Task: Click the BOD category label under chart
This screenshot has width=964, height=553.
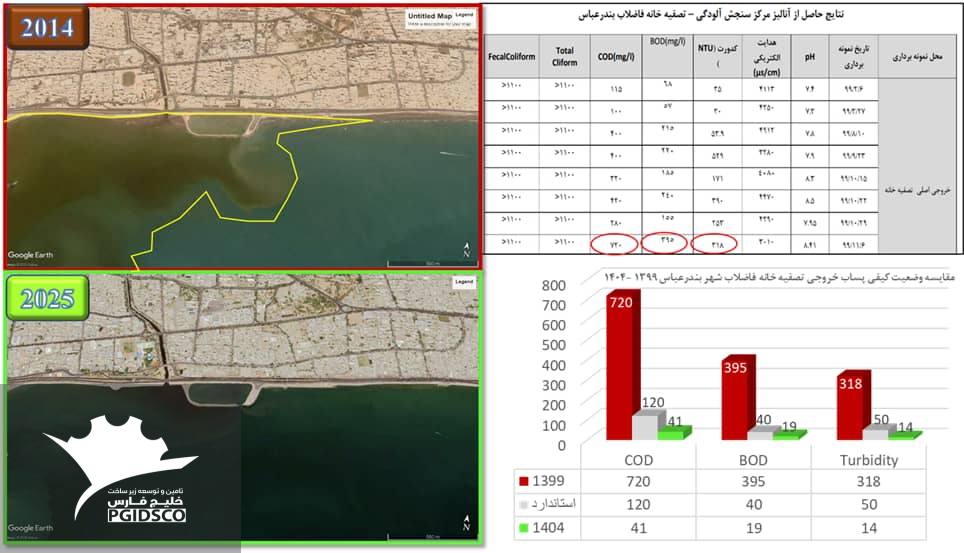Action: pyautogui.click(x=753, y=460)
